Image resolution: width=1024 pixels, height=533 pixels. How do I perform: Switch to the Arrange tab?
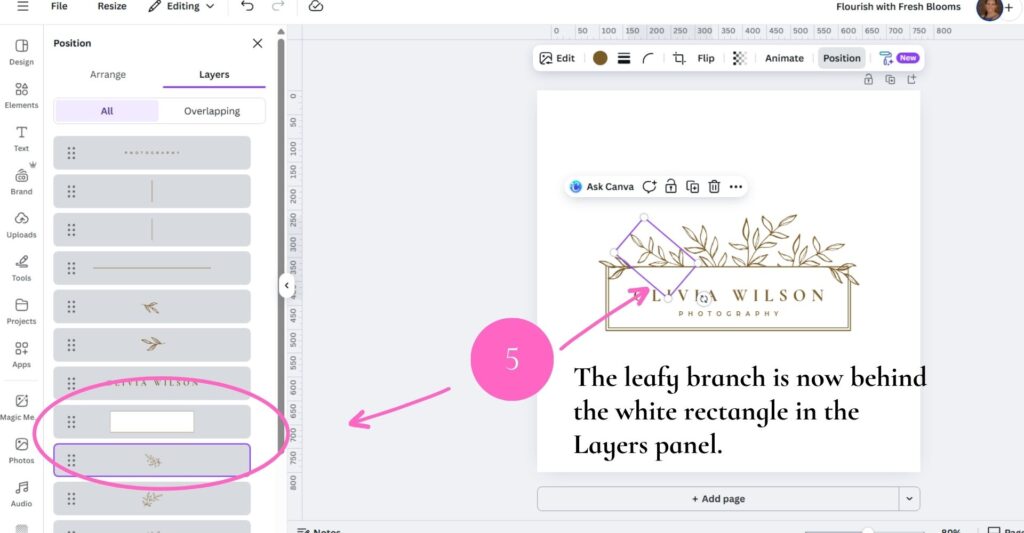(x=108, y=75)
